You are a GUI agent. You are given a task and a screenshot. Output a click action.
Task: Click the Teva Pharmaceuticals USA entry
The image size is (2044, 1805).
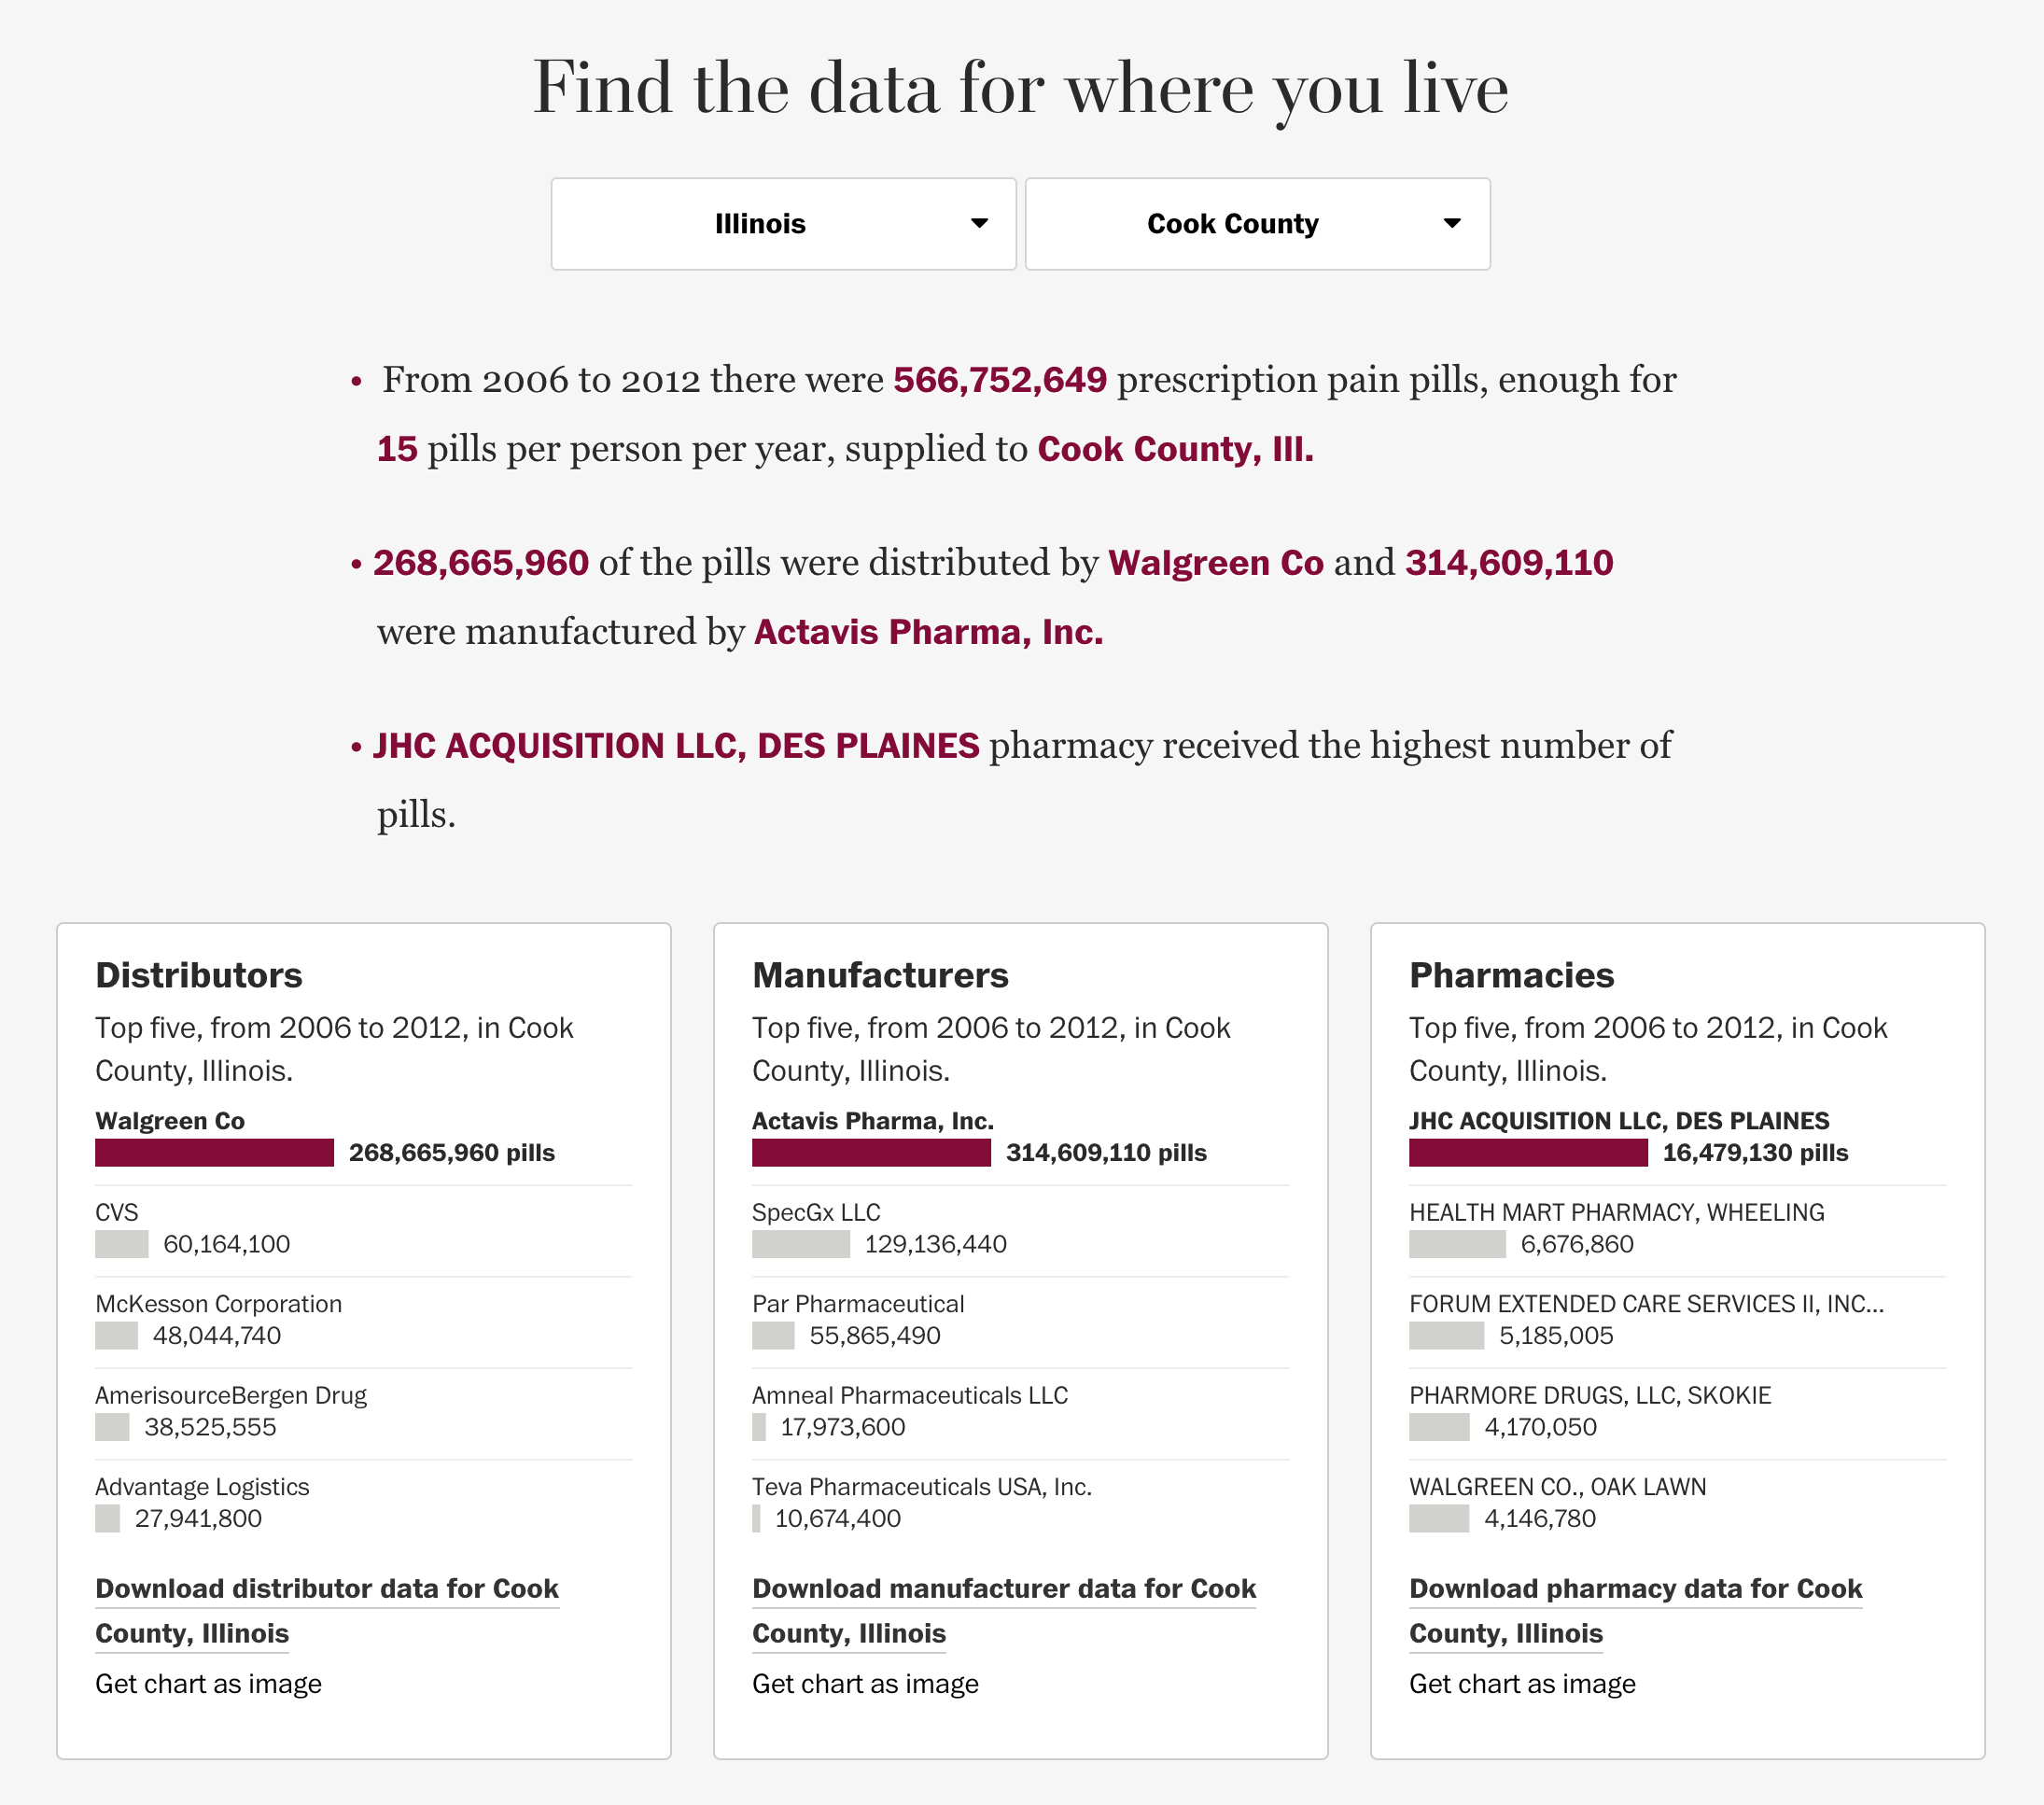[x=921, y=1487]
